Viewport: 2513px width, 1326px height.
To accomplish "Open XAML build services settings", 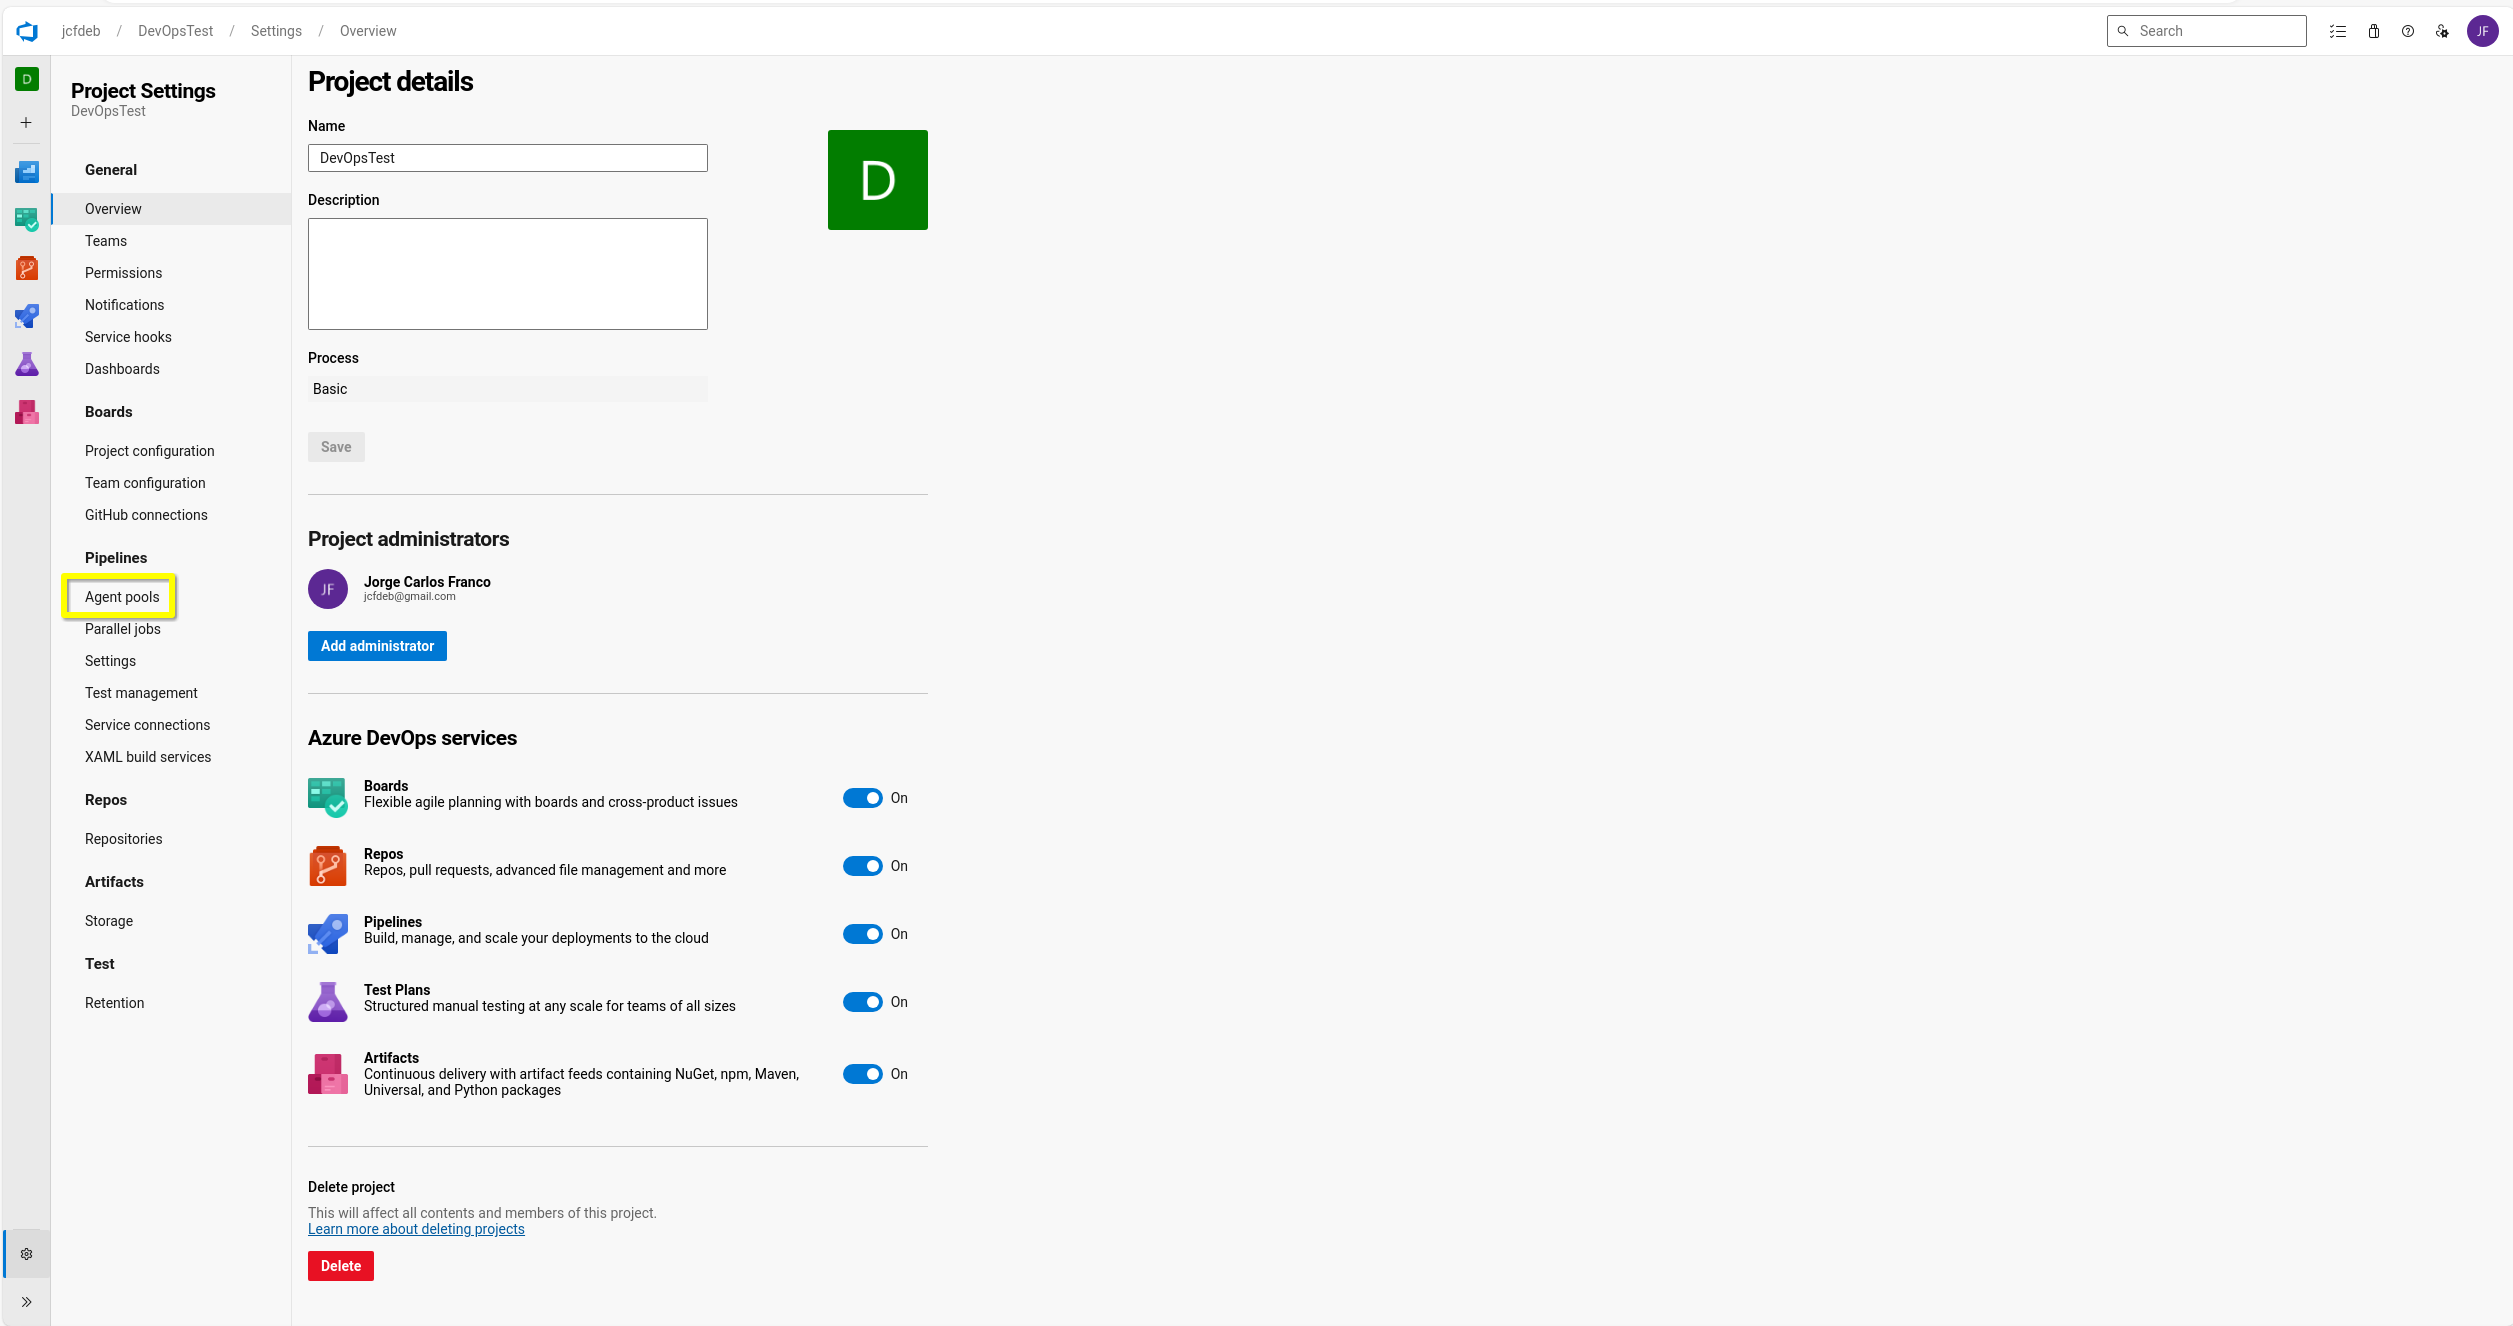I will 171,757.
